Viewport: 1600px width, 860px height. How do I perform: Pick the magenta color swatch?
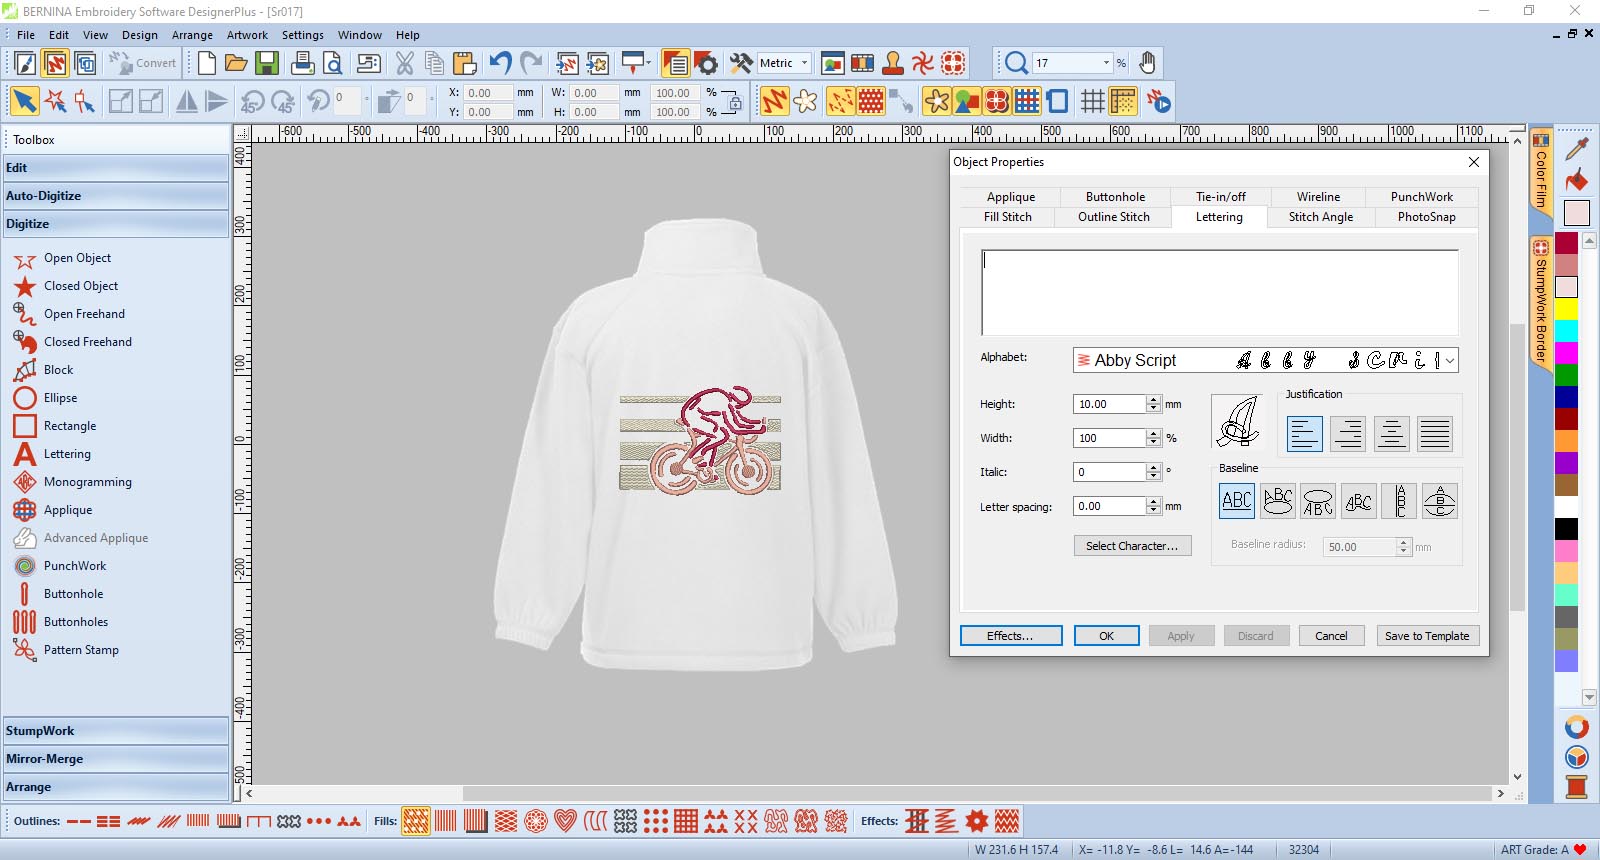1566,353
